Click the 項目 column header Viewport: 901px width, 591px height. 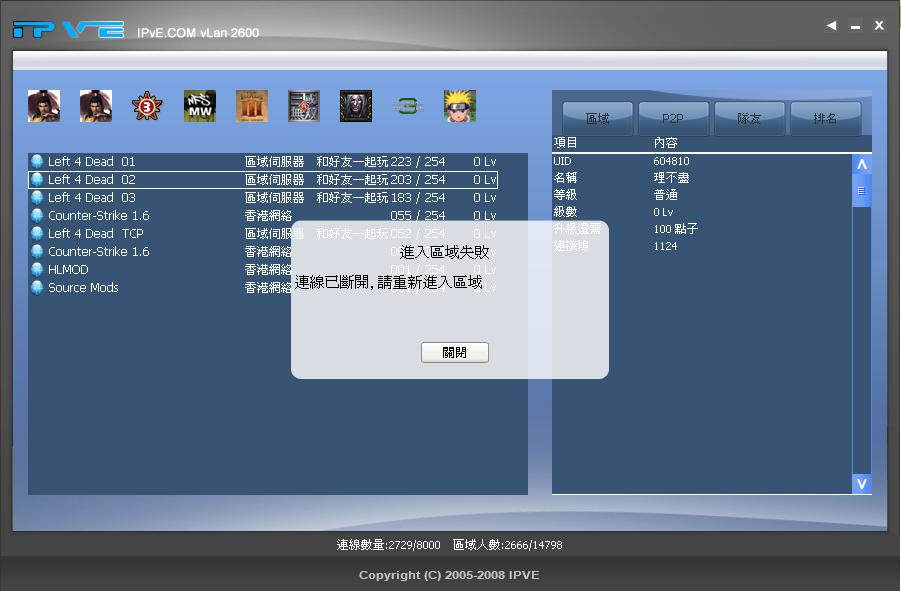point(565,142)
